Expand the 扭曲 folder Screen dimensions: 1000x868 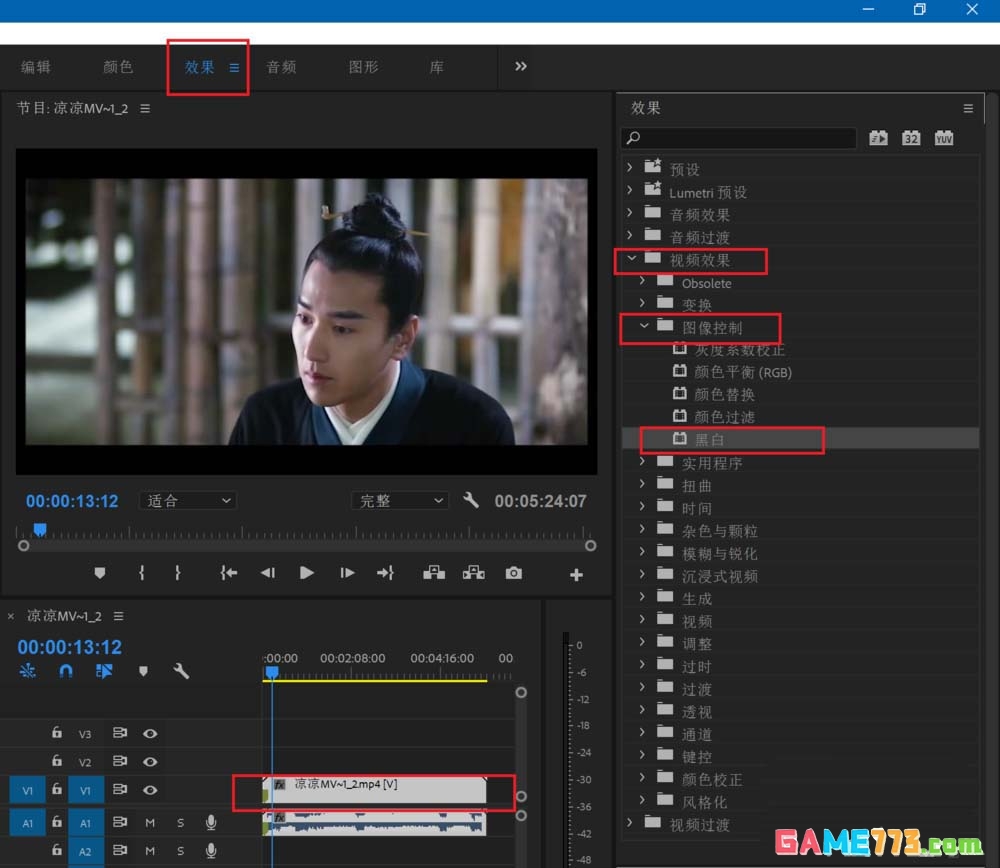642,484
